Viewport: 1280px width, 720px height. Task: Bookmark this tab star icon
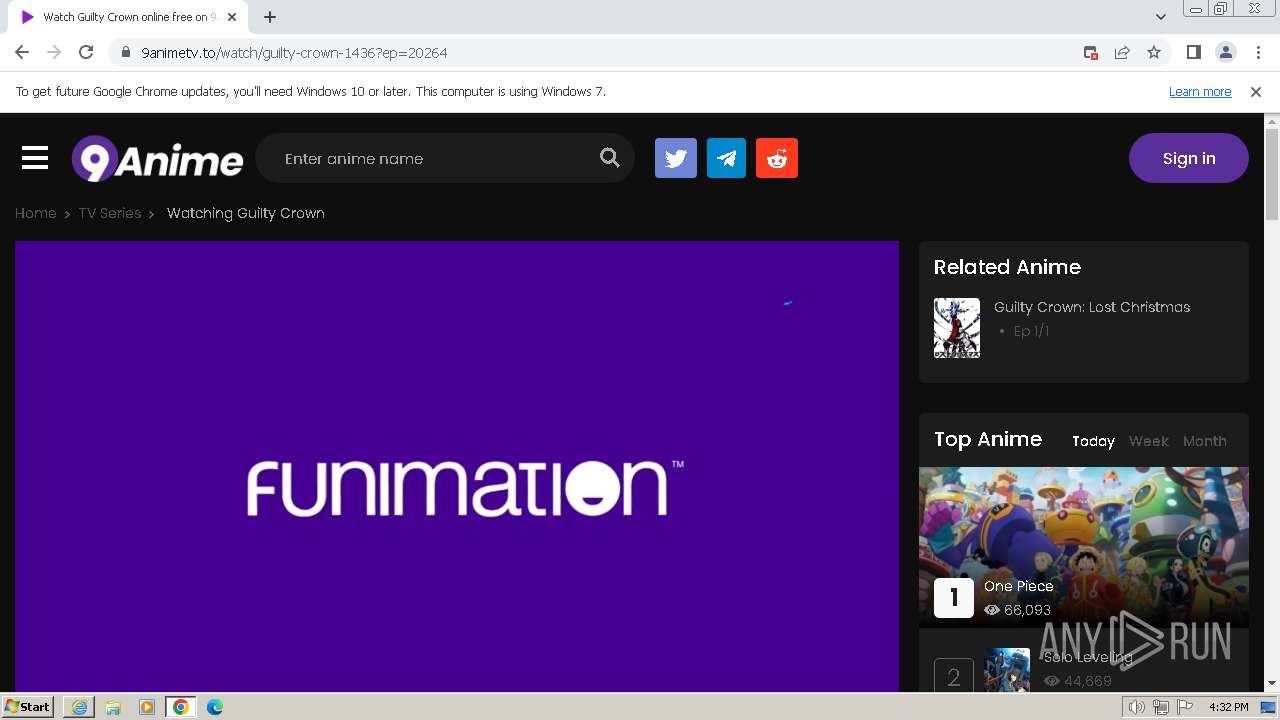(1154, 53)
